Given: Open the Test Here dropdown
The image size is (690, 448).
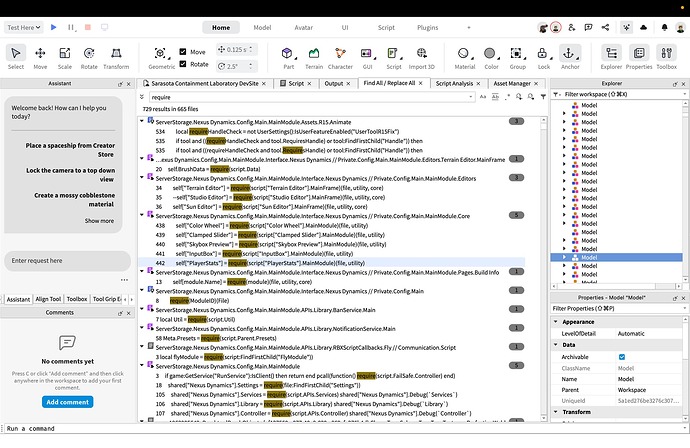Looking at the screenshot, I should [x=24, y=27].
